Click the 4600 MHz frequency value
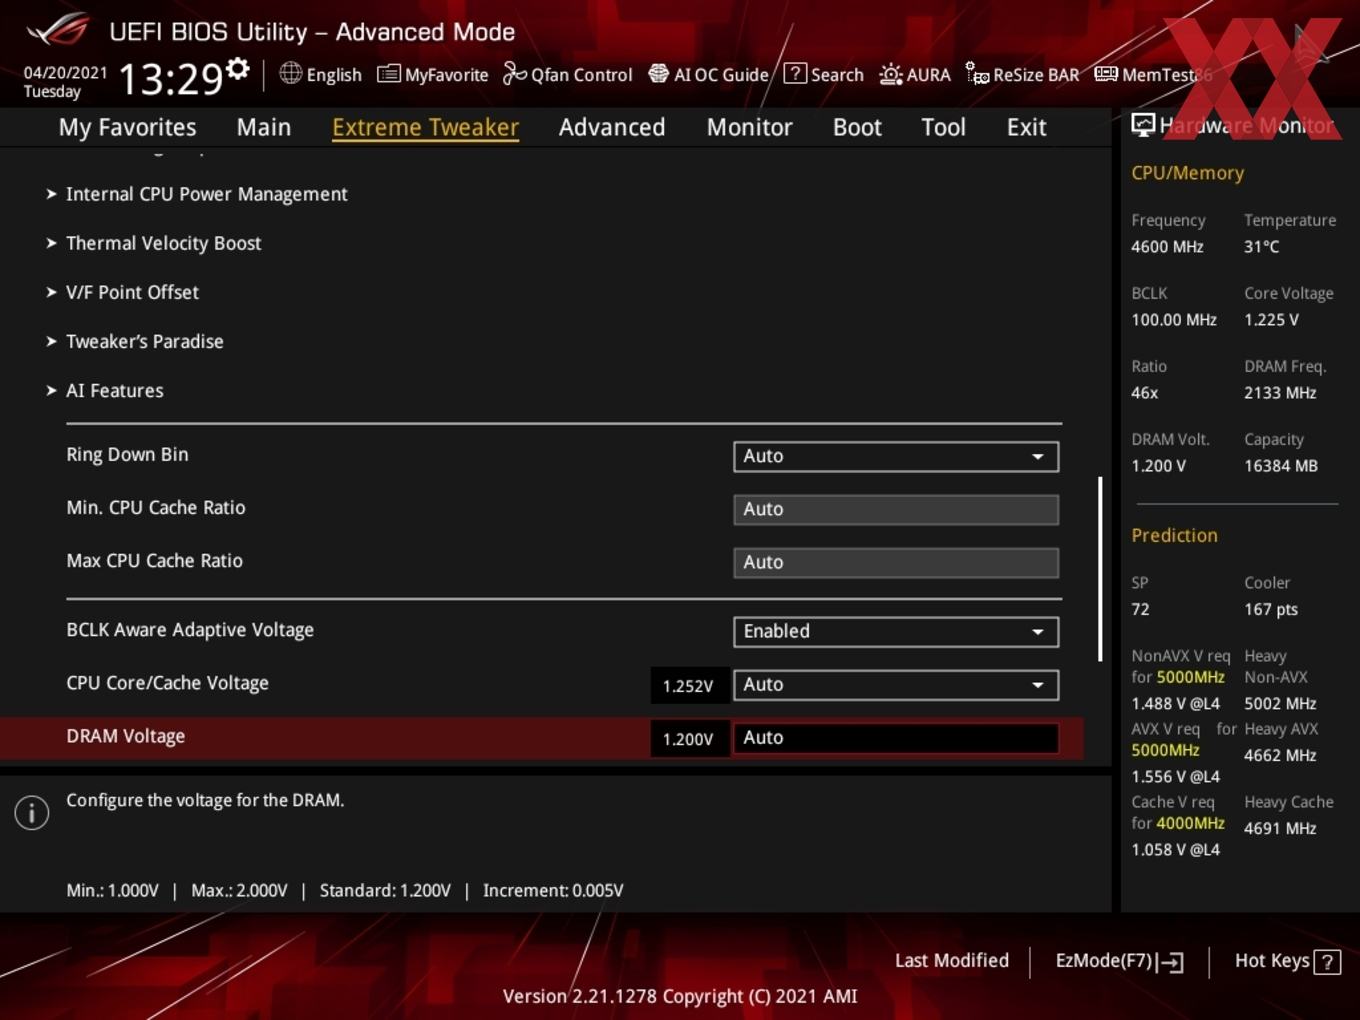This screenshot has width=1360, height=1020. point(1167,246)
